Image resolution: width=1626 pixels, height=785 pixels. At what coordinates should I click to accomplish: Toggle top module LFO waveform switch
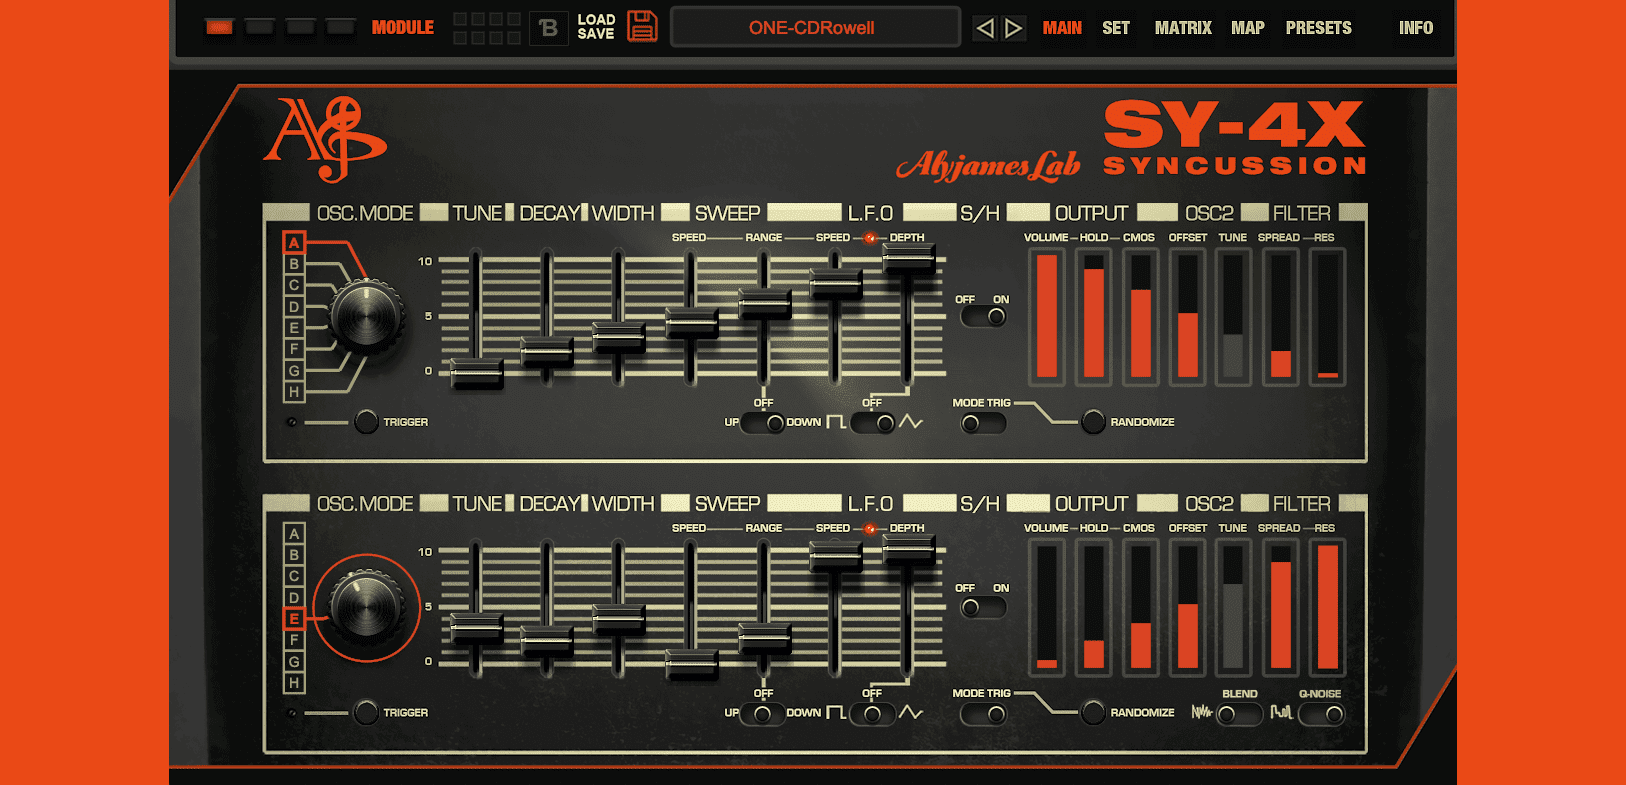coord(873,423)
